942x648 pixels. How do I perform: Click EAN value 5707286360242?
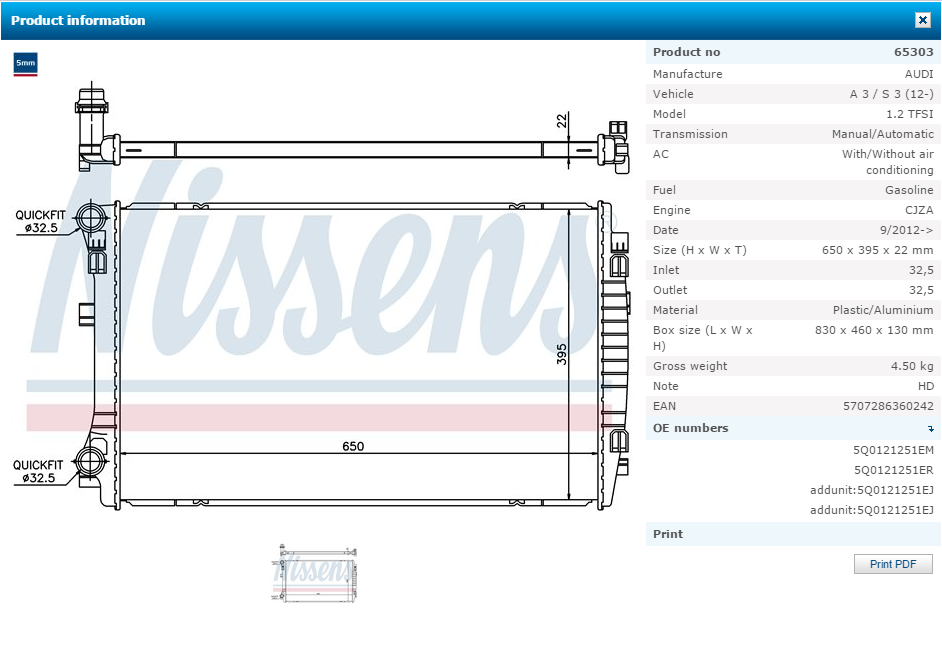pyautogui.click(x=888, y=406)
